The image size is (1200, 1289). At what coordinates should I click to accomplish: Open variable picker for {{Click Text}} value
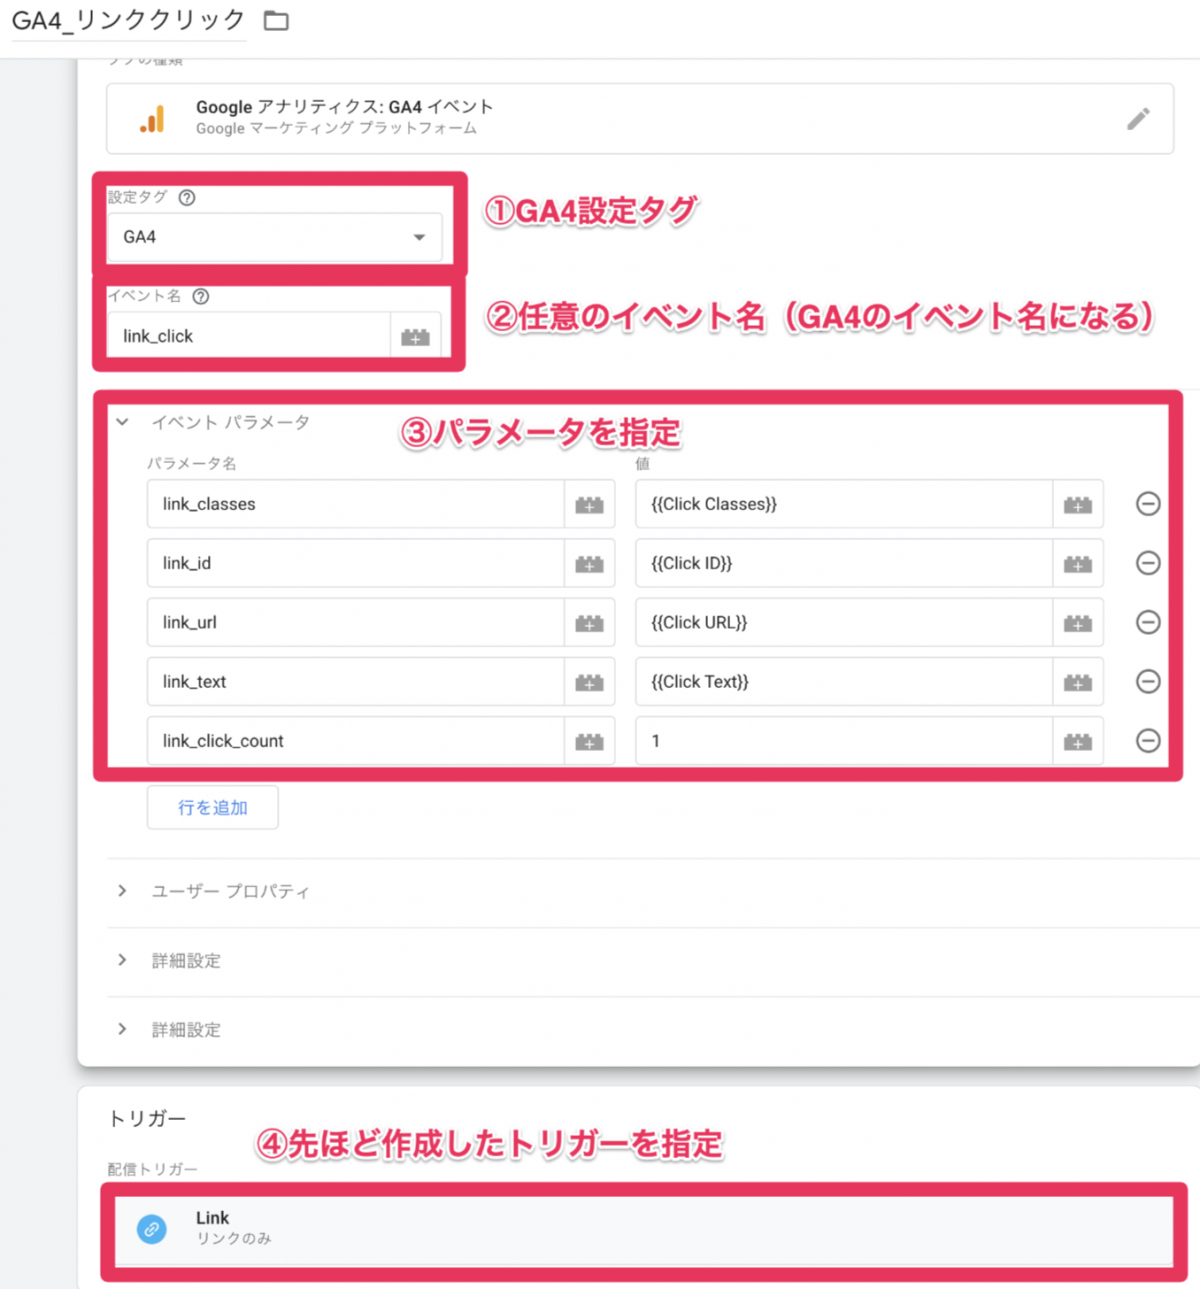1077,682
